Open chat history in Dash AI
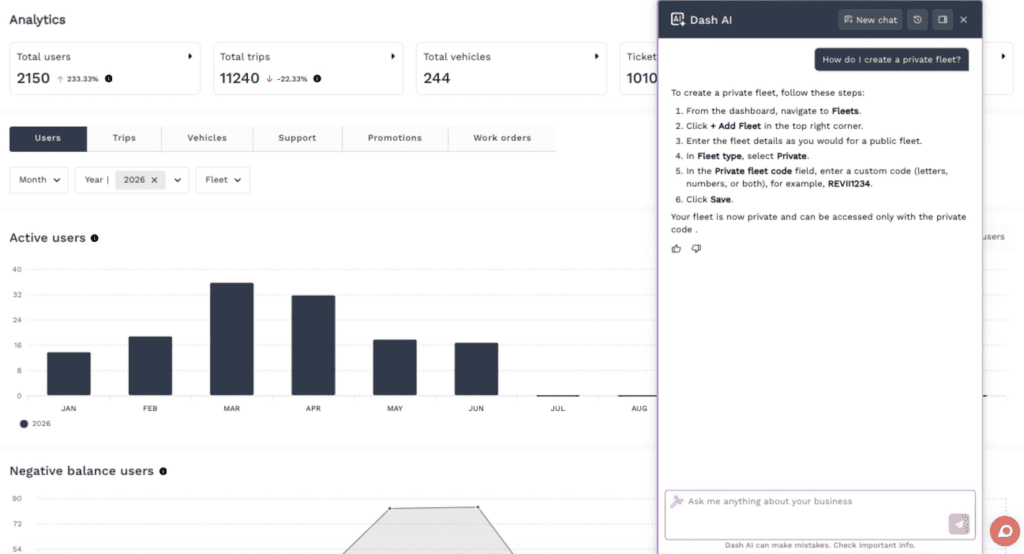 pyautogui.click(x=917, y=20)
